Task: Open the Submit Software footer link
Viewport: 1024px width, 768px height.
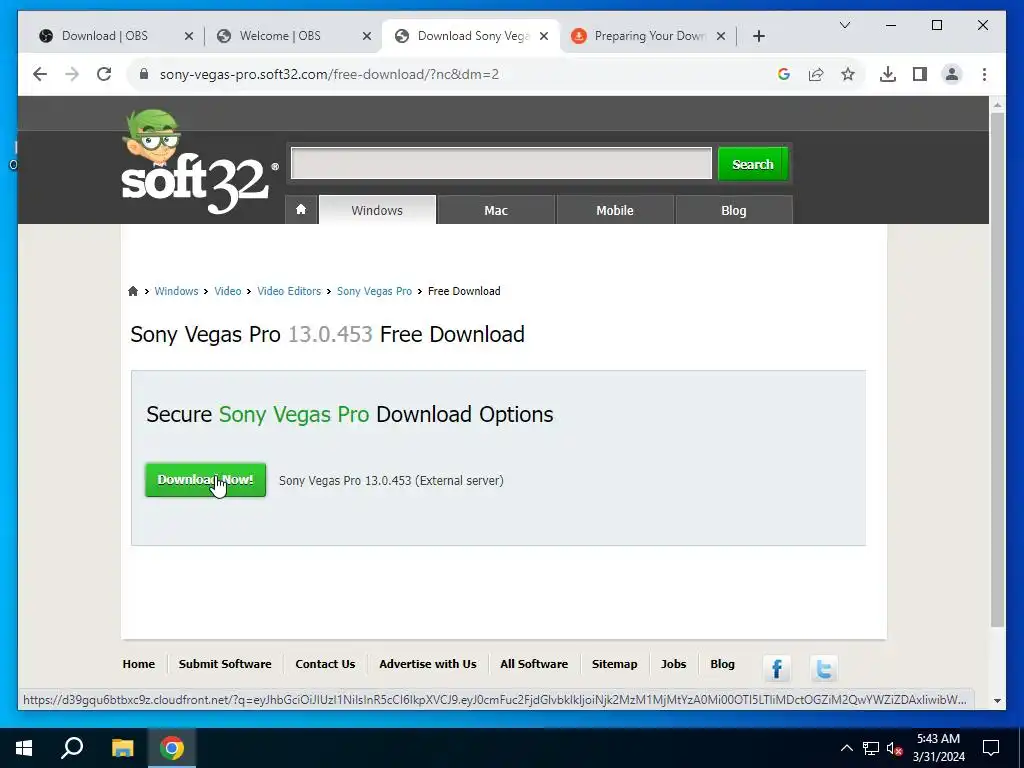Action: point(225,664)
